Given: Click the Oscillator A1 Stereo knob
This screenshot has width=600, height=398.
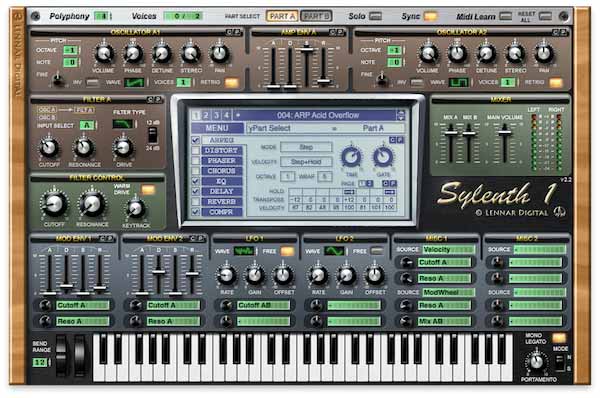Looking at the screenshot, I should [191, 54].
